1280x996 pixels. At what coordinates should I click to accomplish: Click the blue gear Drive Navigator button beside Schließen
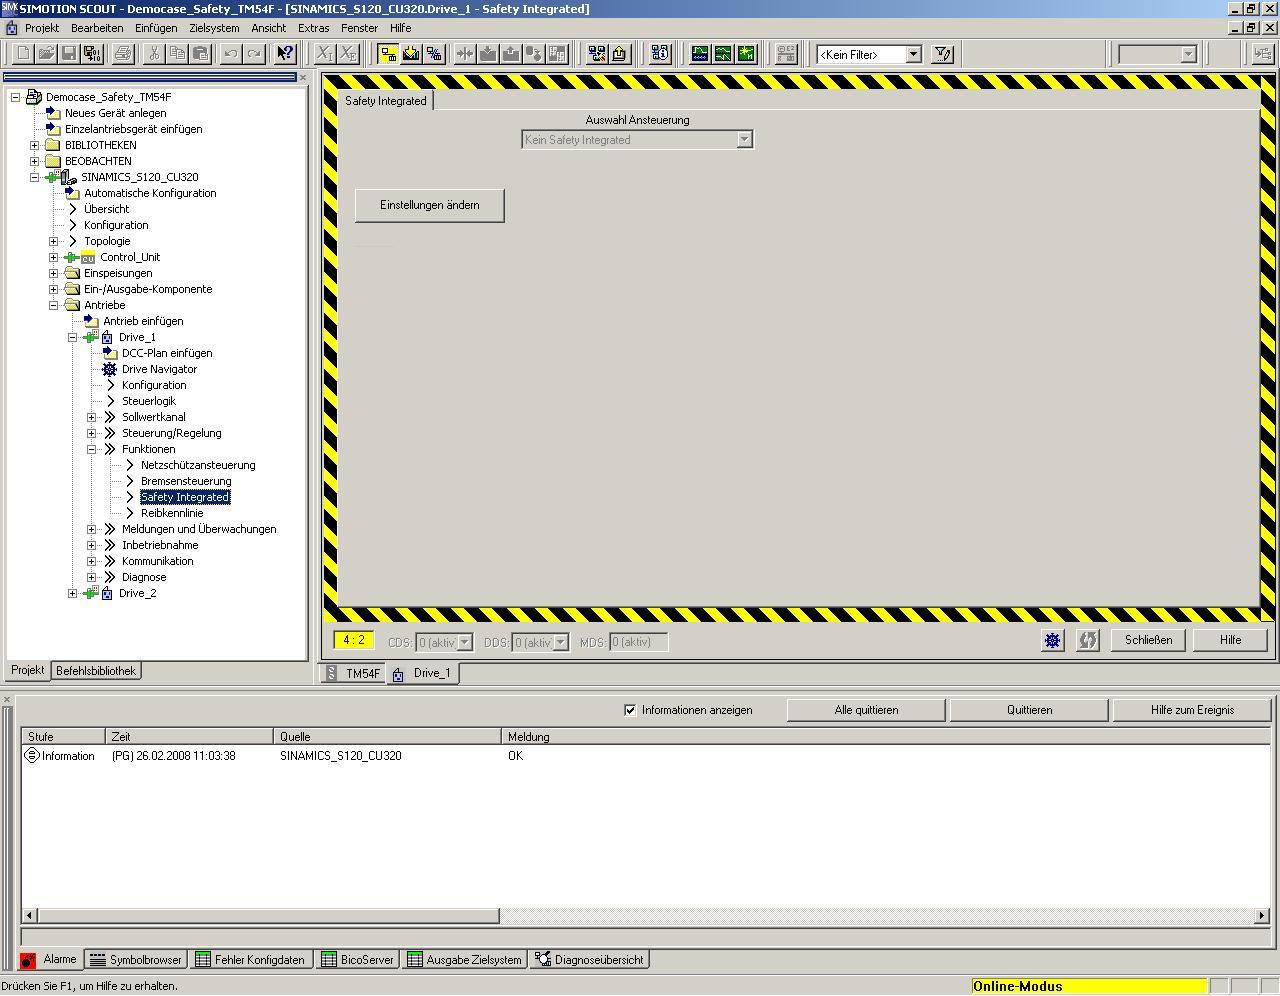point(1052,640)
